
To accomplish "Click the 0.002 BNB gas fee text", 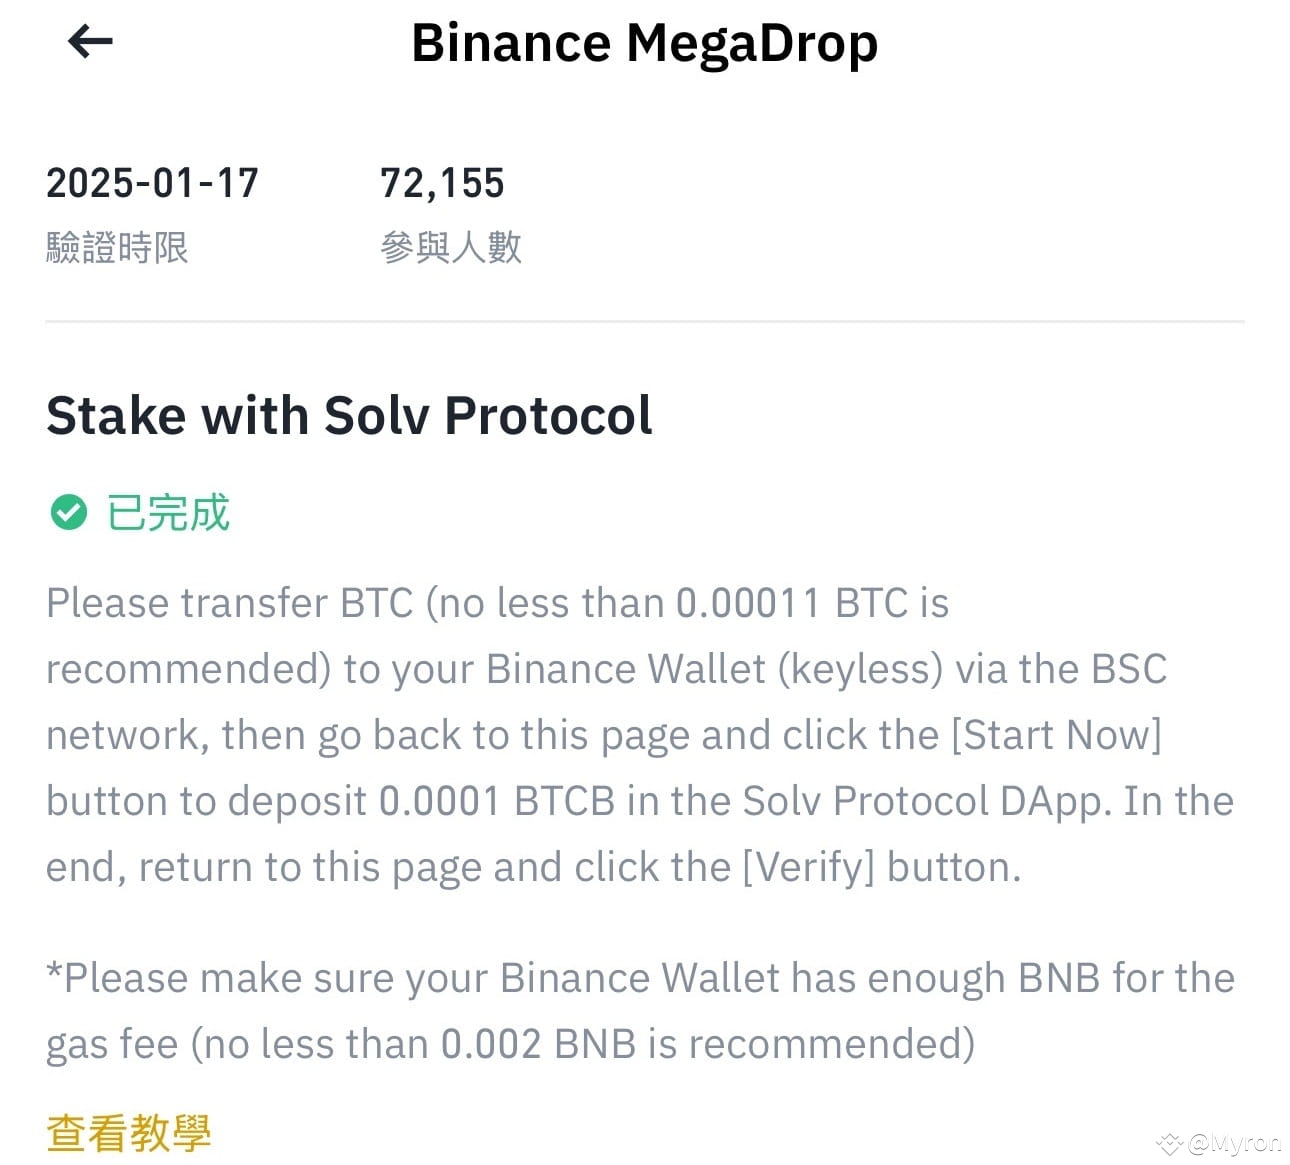I will (x=538, y=1044).
